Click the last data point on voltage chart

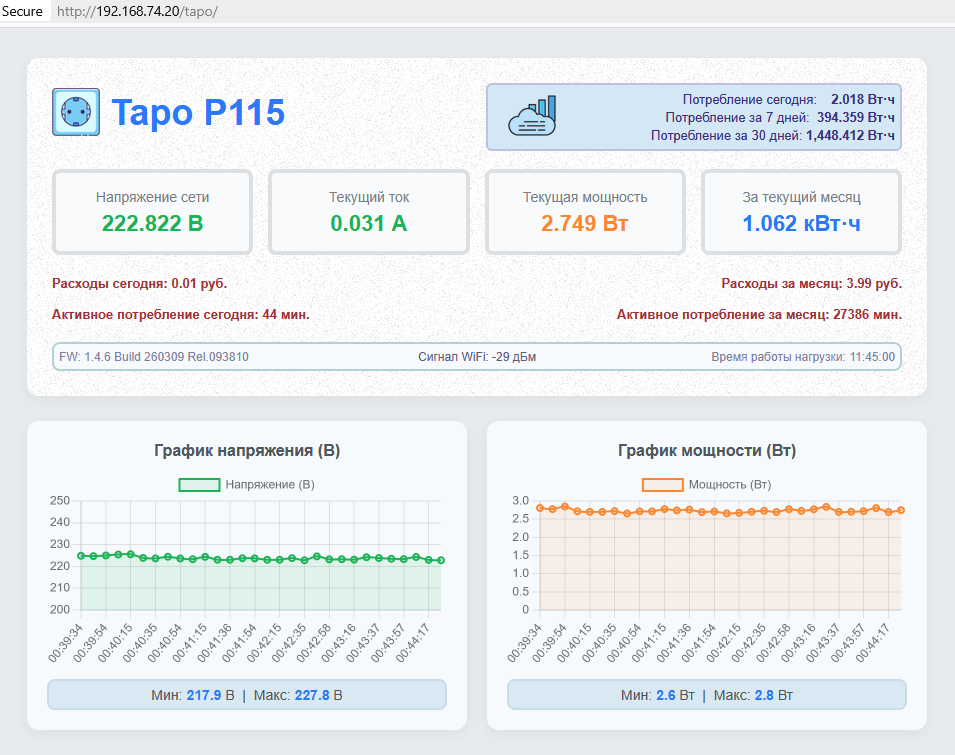click(441, 560)
